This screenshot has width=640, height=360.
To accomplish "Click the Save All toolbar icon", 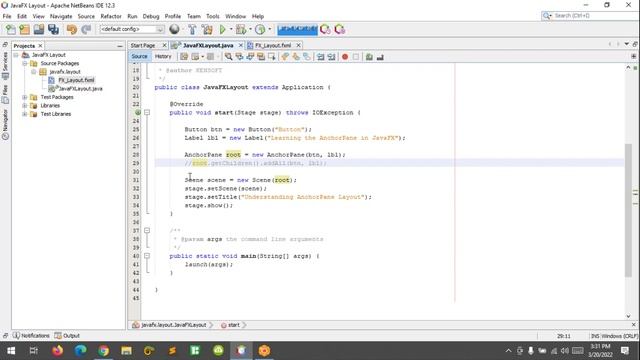I will (x=53, y=29).
